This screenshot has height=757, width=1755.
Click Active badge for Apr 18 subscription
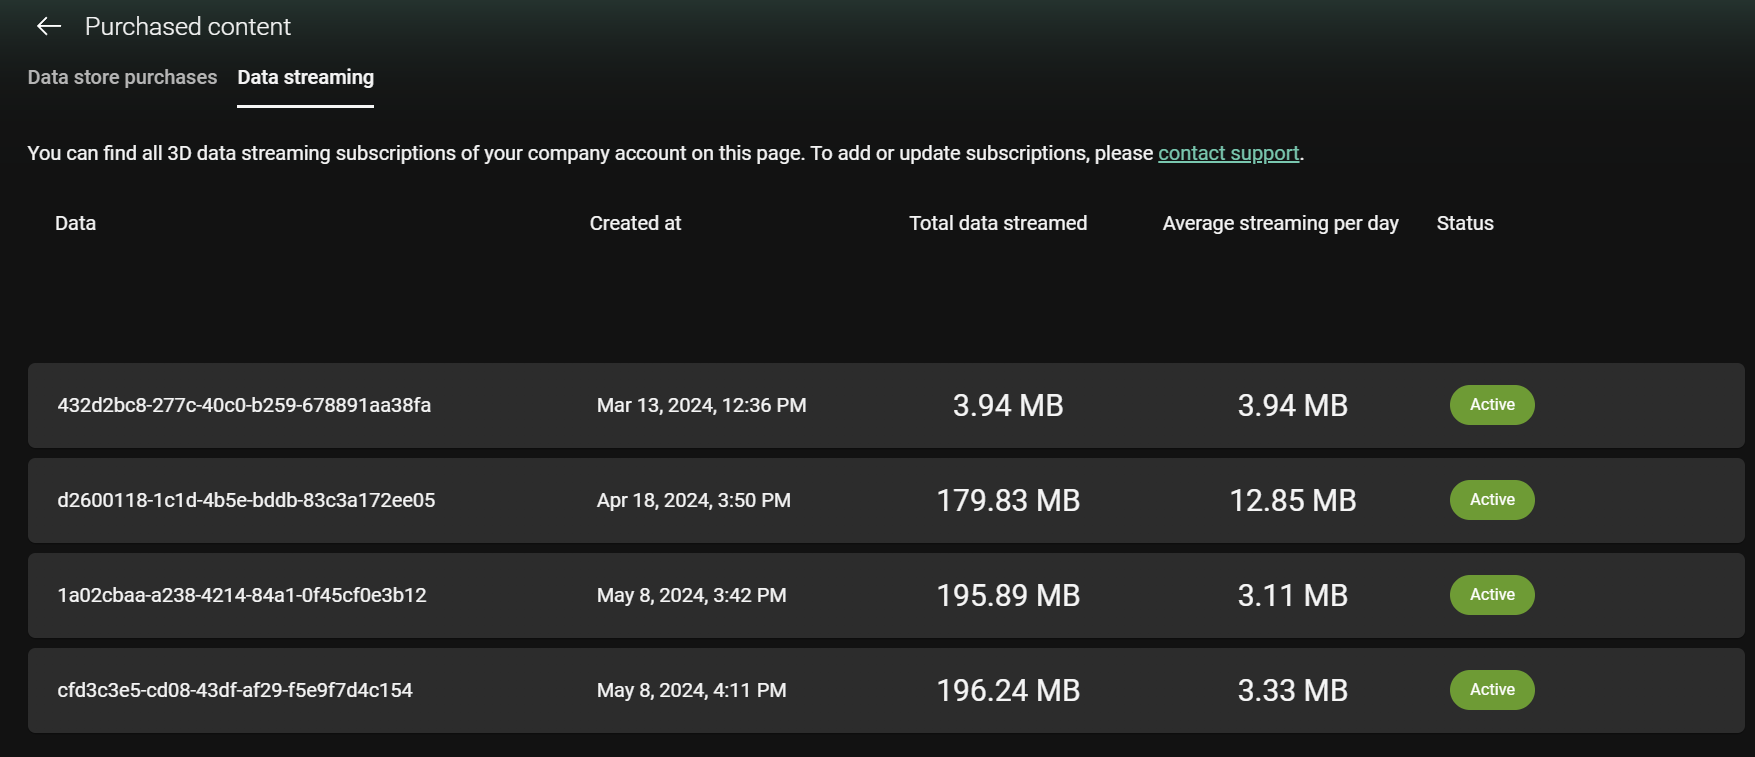pos(1491,500)
